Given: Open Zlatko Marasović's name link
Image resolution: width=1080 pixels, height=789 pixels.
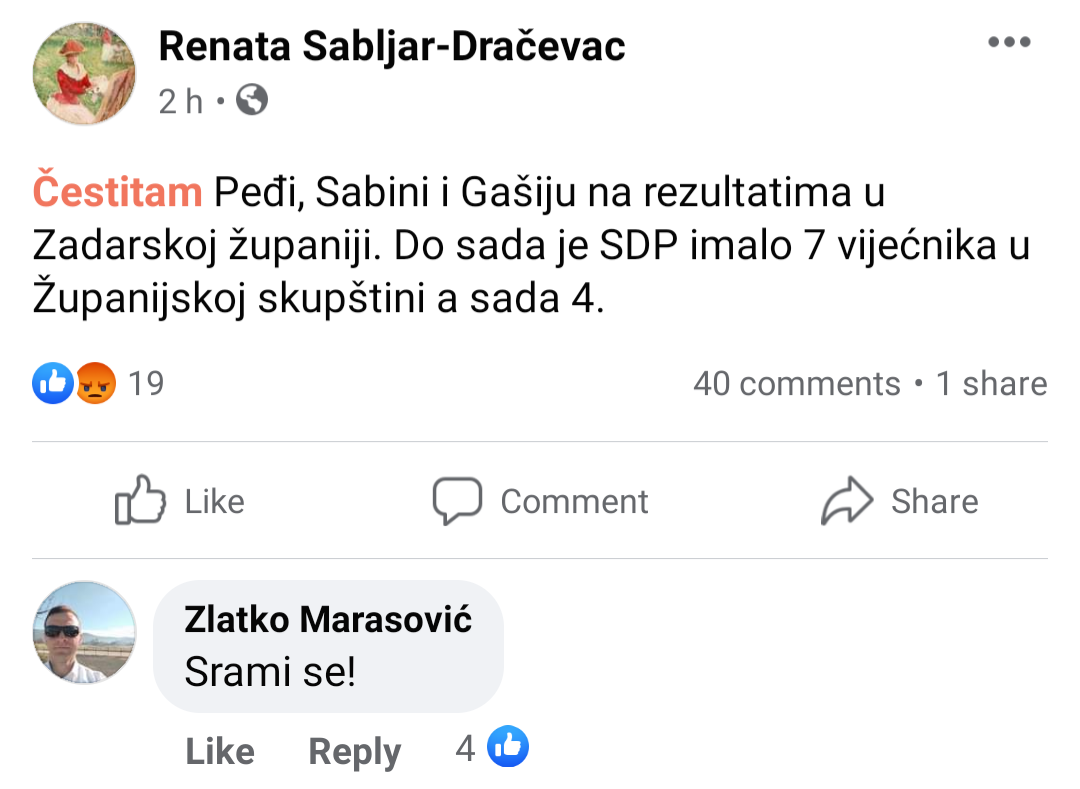Looking at the screenshot, I should pos(328,620).
